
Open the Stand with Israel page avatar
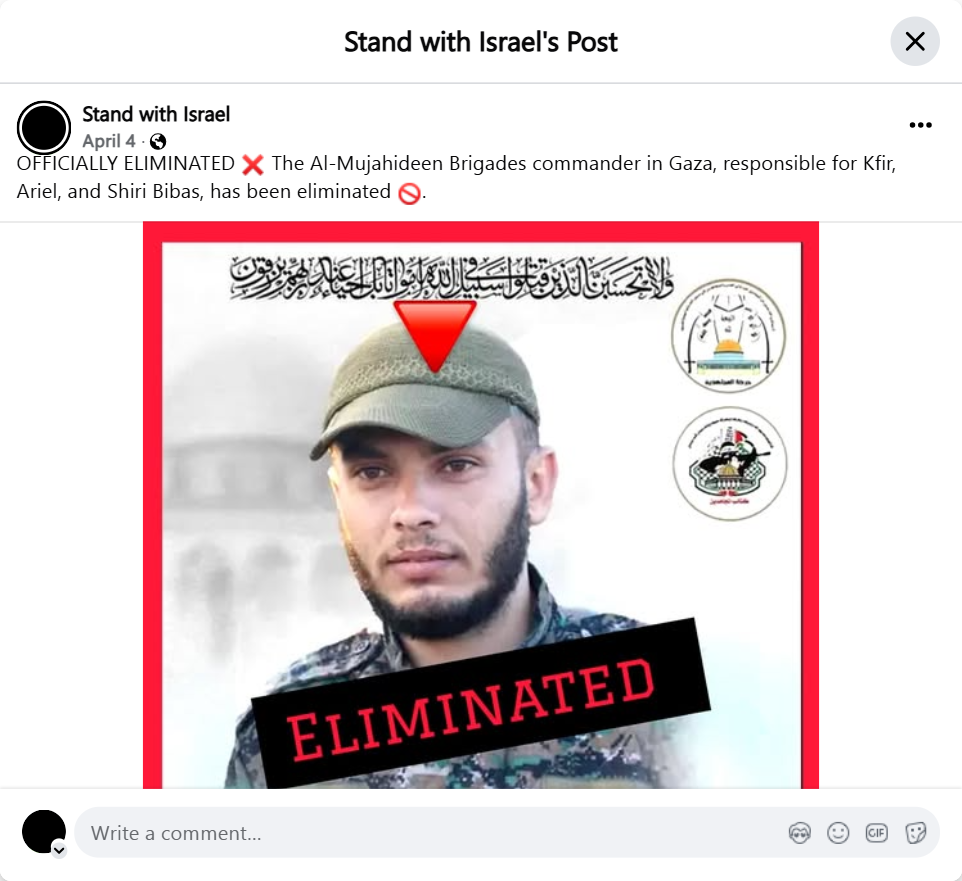[44, 128]
